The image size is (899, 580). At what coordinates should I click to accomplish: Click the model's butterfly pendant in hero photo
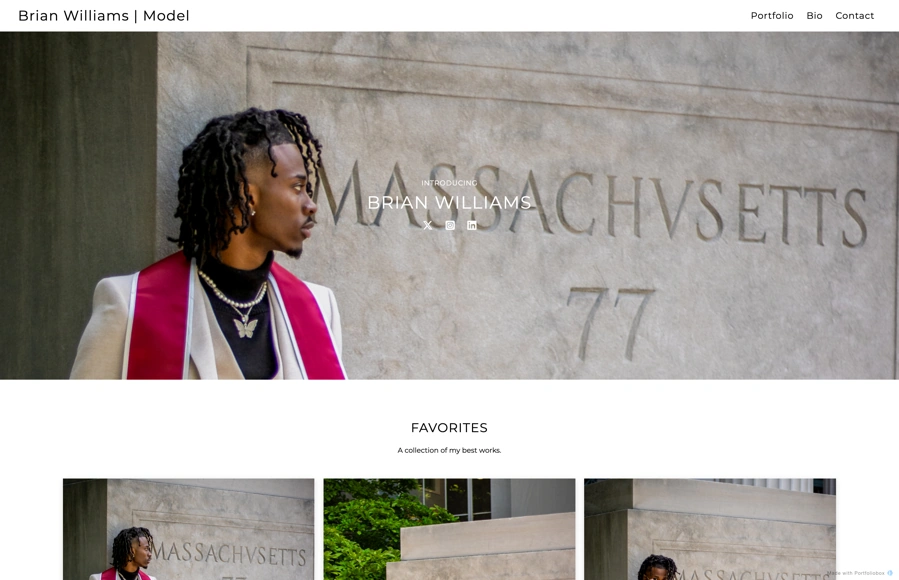tap(245, 327)
